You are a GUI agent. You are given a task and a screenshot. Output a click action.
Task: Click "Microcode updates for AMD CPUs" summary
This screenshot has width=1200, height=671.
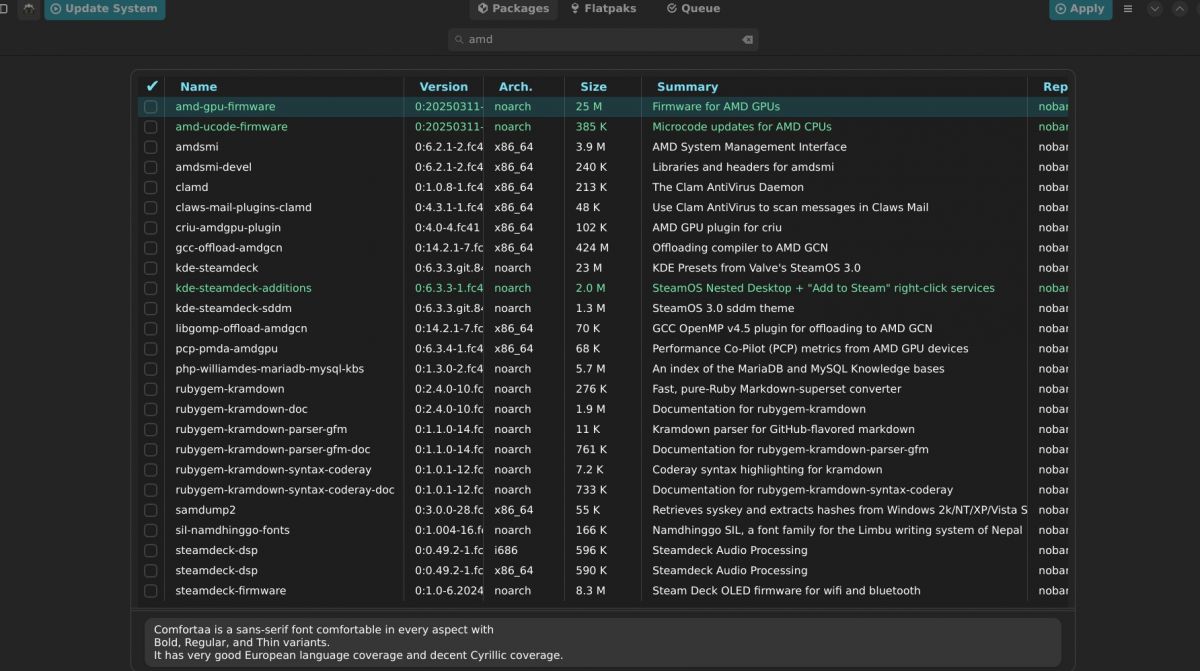(x=742, y=127)
